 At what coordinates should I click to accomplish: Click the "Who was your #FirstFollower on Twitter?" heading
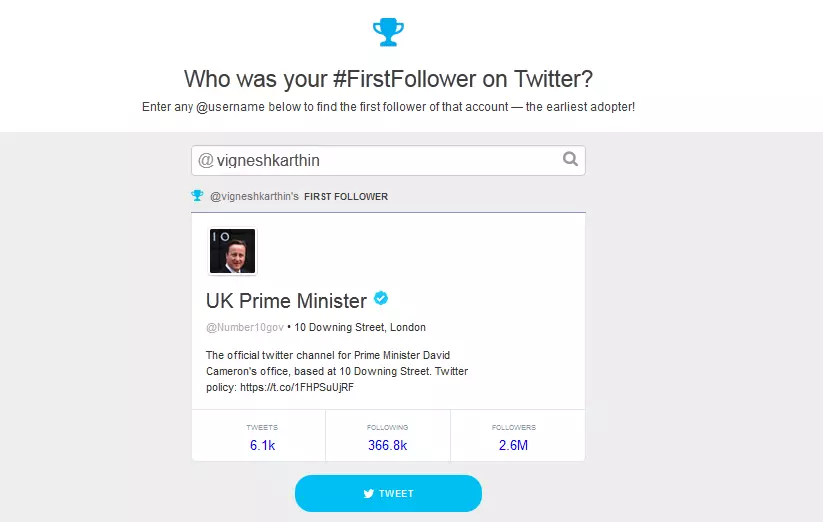coord(388,79)
